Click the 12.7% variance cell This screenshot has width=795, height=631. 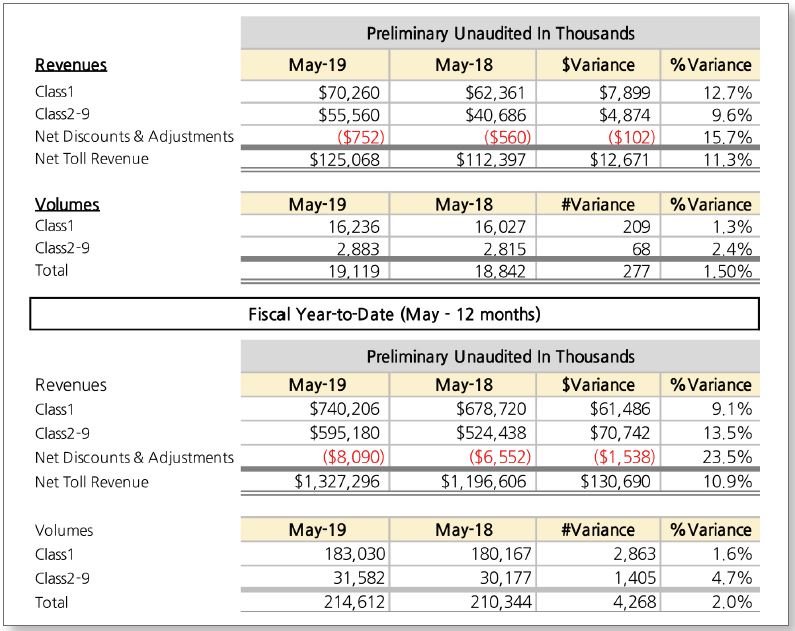pos(728,93)
